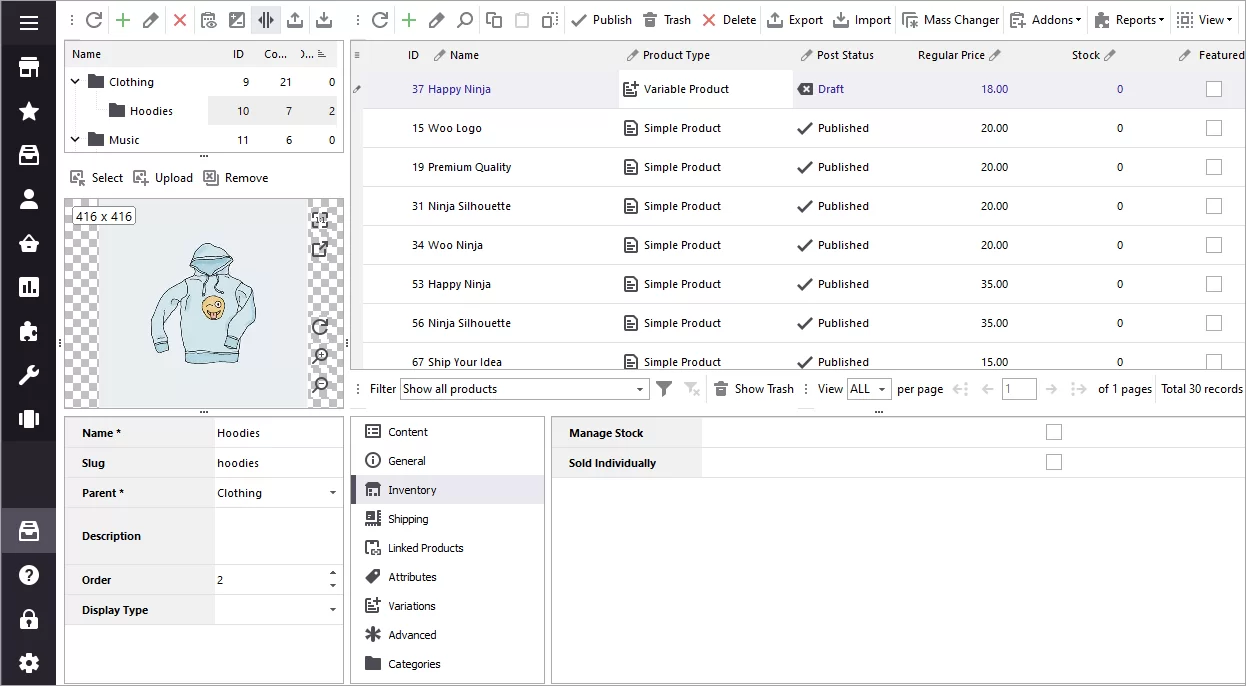The image size is (1246, 686).
Task: Increase the Order value with stepper
Action: (x=332, y=574)
